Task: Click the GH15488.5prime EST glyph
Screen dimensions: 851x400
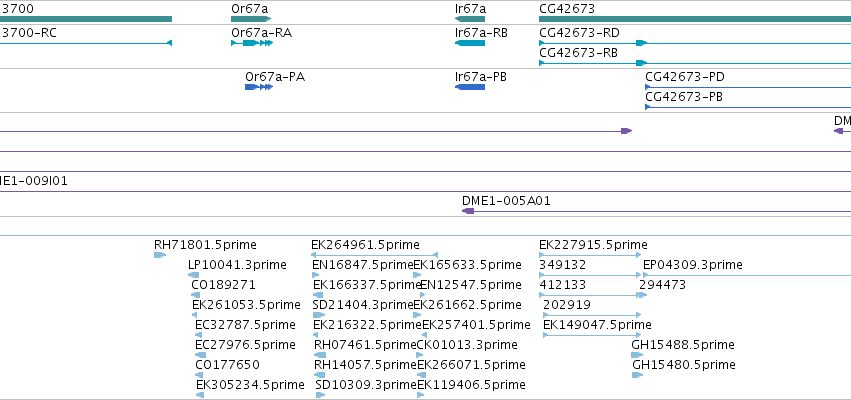Action: tap(637, 355)
